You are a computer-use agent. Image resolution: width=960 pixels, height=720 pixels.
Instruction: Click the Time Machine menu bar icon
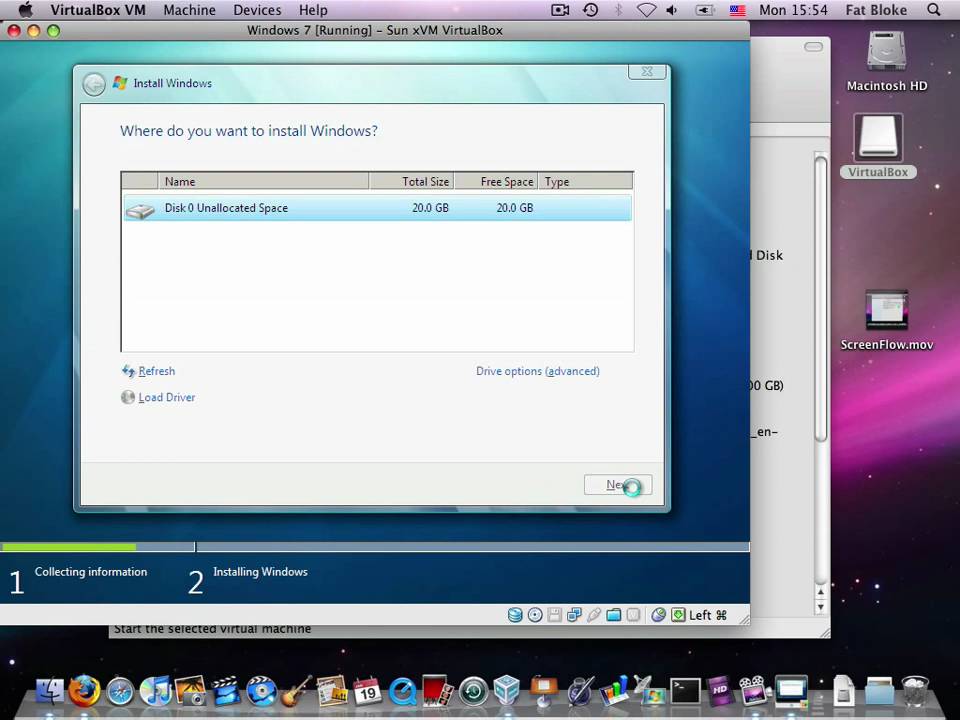tap(590, 10)
